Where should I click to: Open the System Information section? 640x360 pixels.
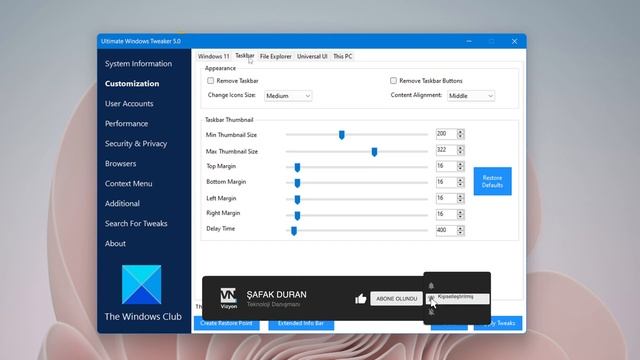(x=138, y=64)
